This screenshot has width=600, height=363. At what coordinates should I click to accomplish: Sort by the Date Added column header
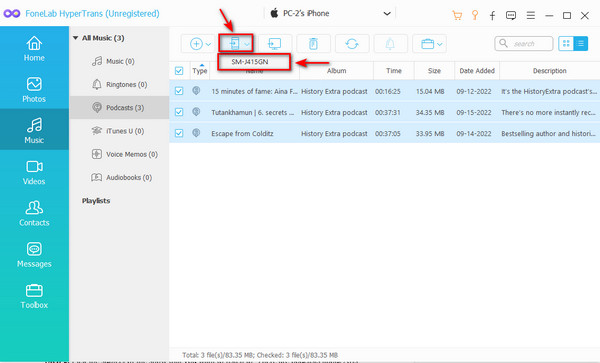click(477, 71)
